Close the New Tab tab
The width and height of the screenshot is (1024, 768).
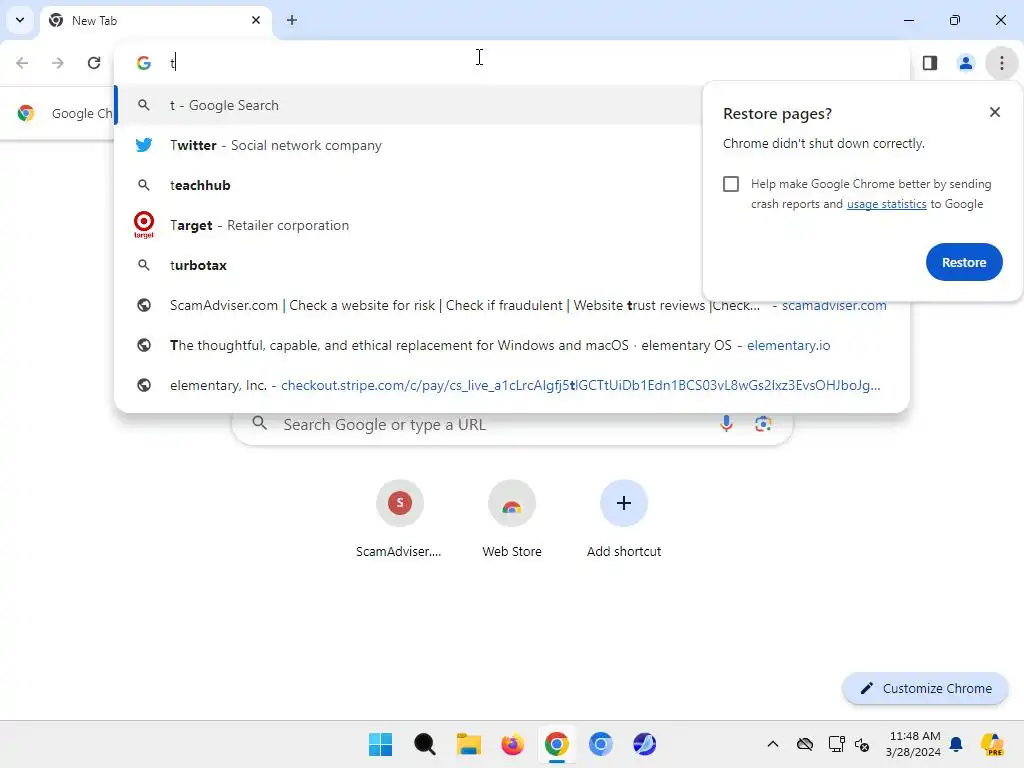pos(256,20)
